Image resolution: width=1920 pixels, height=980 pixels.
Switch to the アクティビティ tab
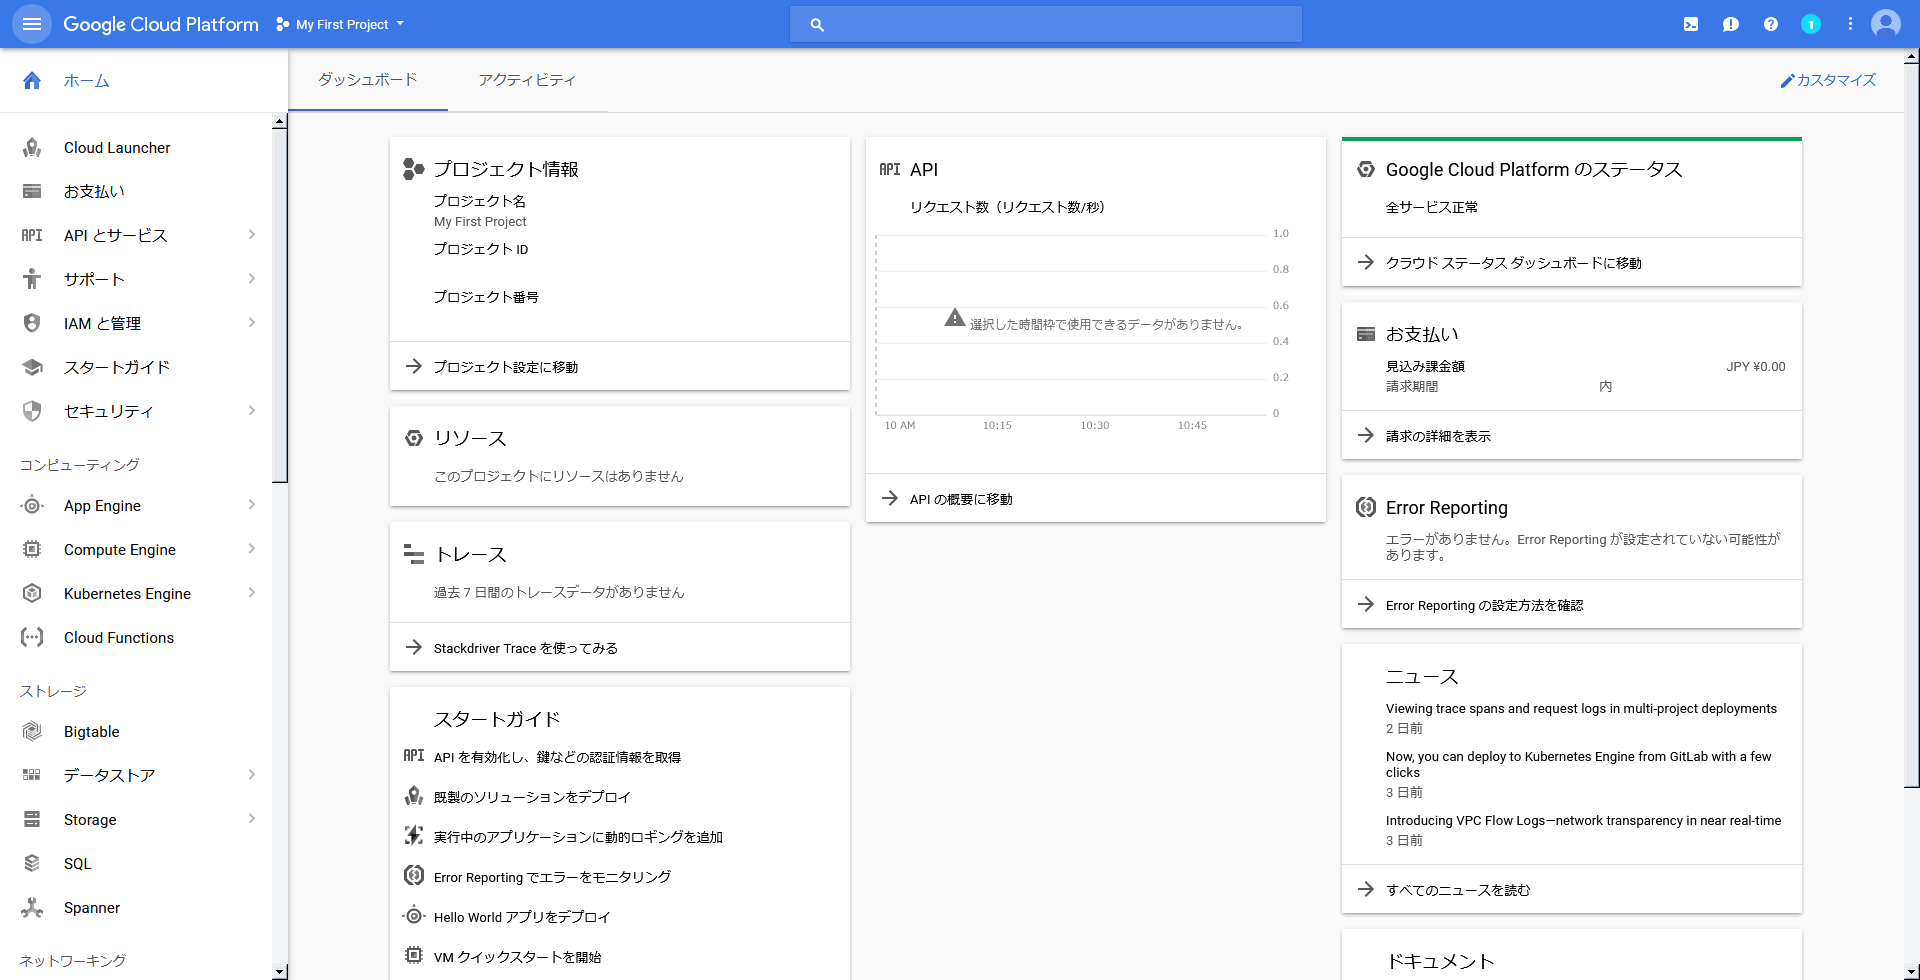pos(527,80)
